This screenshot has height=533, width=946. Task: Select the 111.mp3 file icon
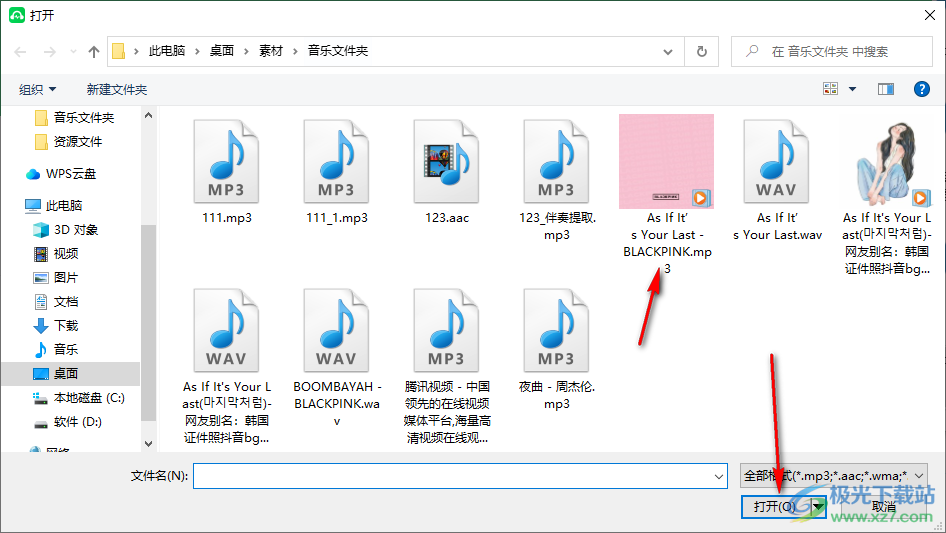point(226,161)
